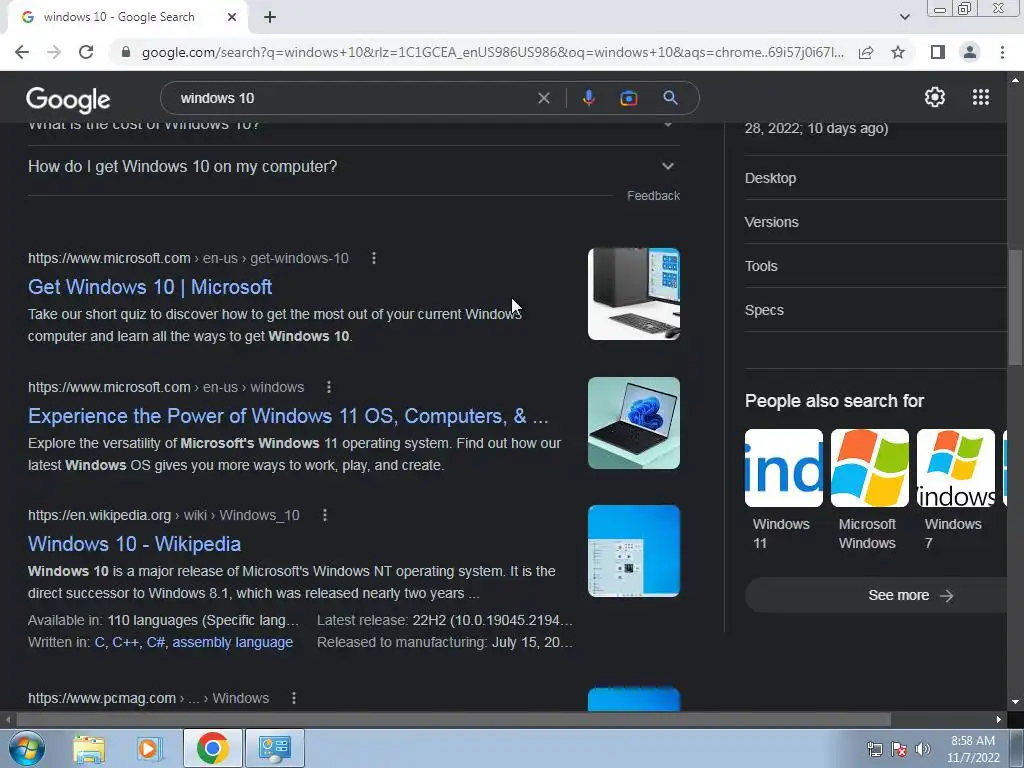Screen dimensions: 1024x768
Task: Open more options for the pcmag.com result
Action: (294, 698)
